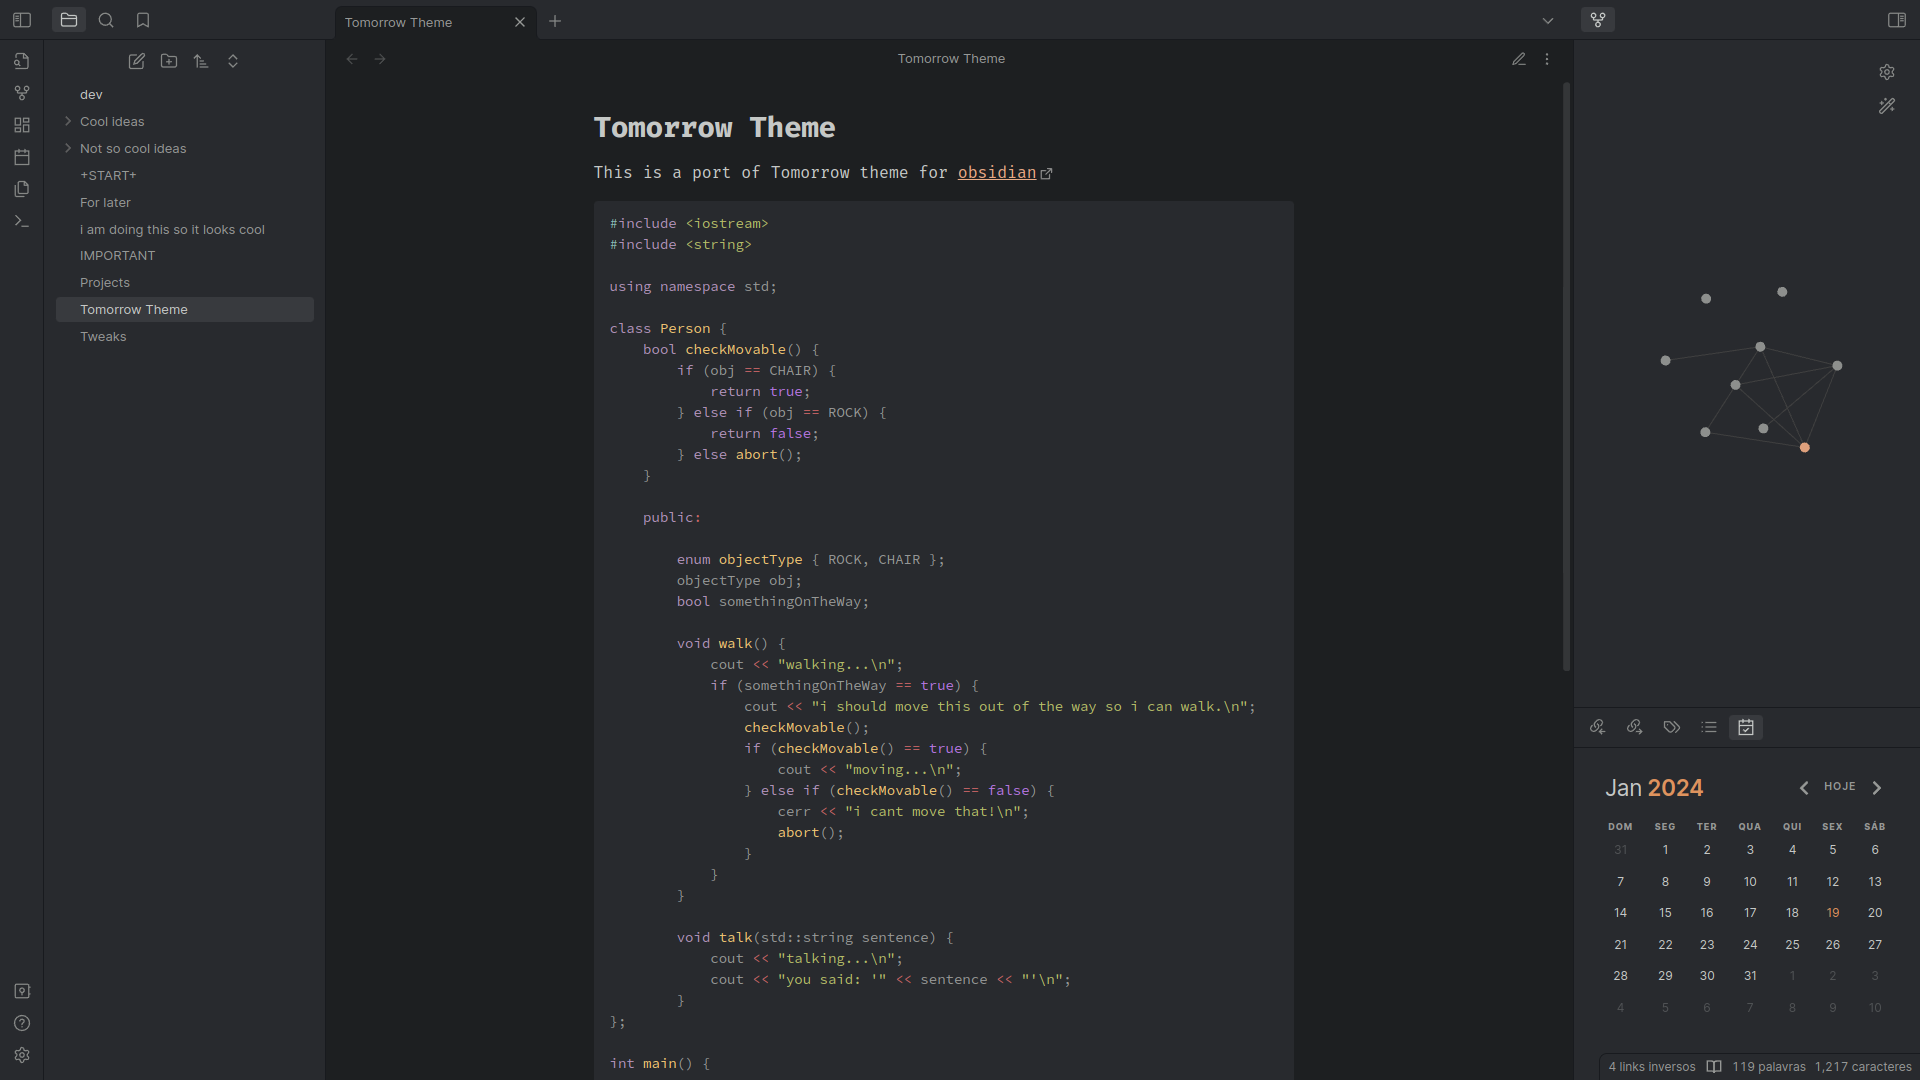
Task: Open calendar tab in sidebar
Action: 1746,727
